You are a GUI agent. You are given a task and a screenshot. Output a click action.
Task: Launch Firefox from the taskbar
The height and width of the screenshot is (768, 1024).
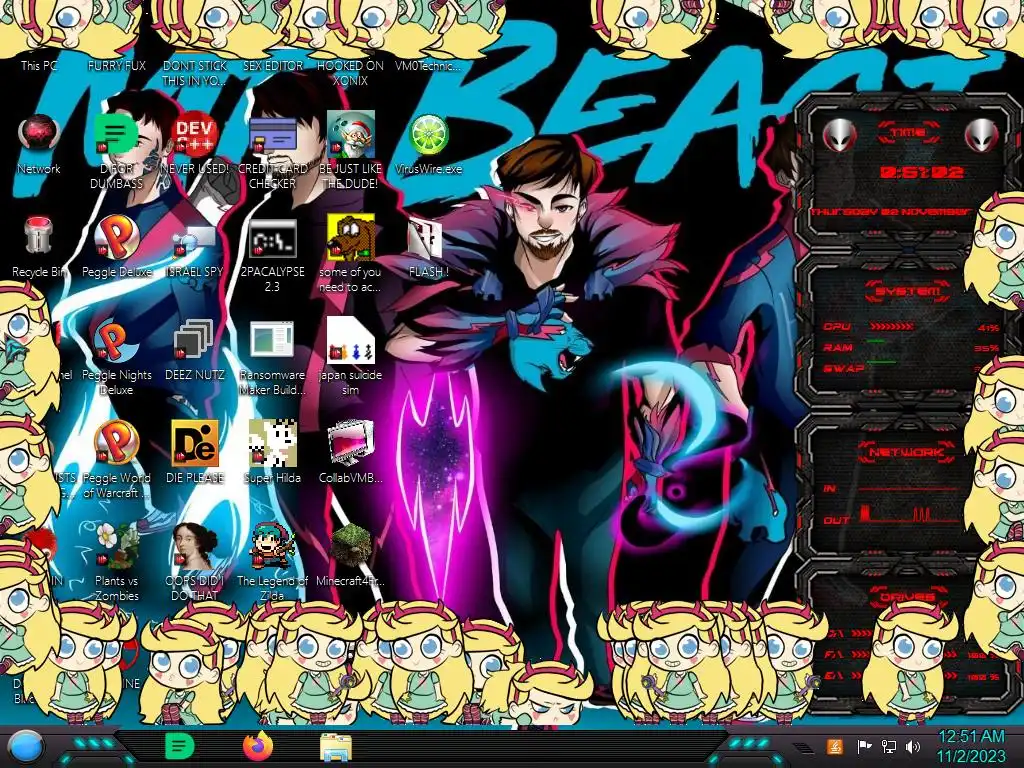point(258,746)
